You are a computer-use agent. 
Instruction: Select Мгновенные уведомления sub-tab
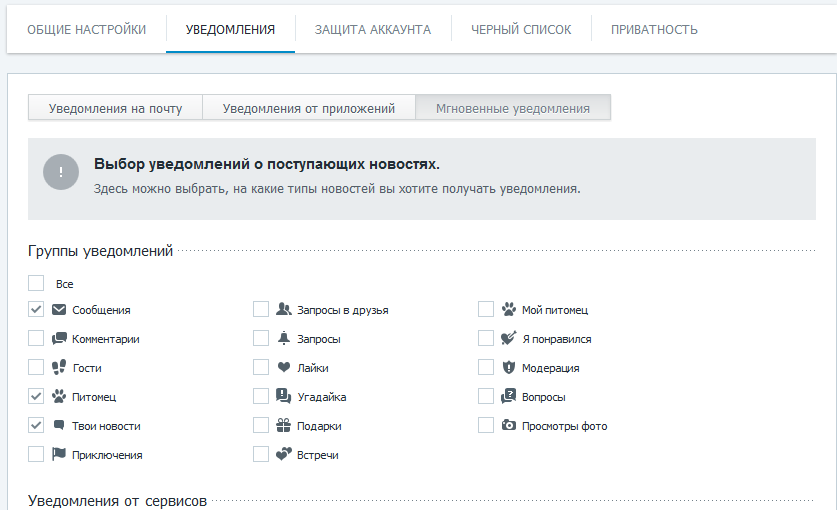coord(513,108)
